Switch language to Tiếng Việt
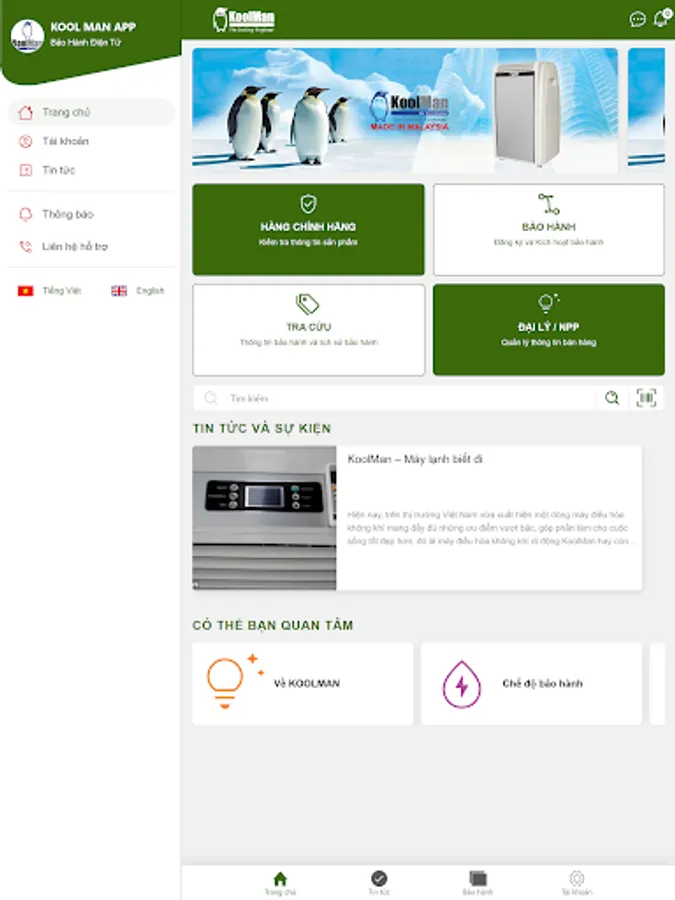The image size is (675, 900). click(x=50, y=291)
